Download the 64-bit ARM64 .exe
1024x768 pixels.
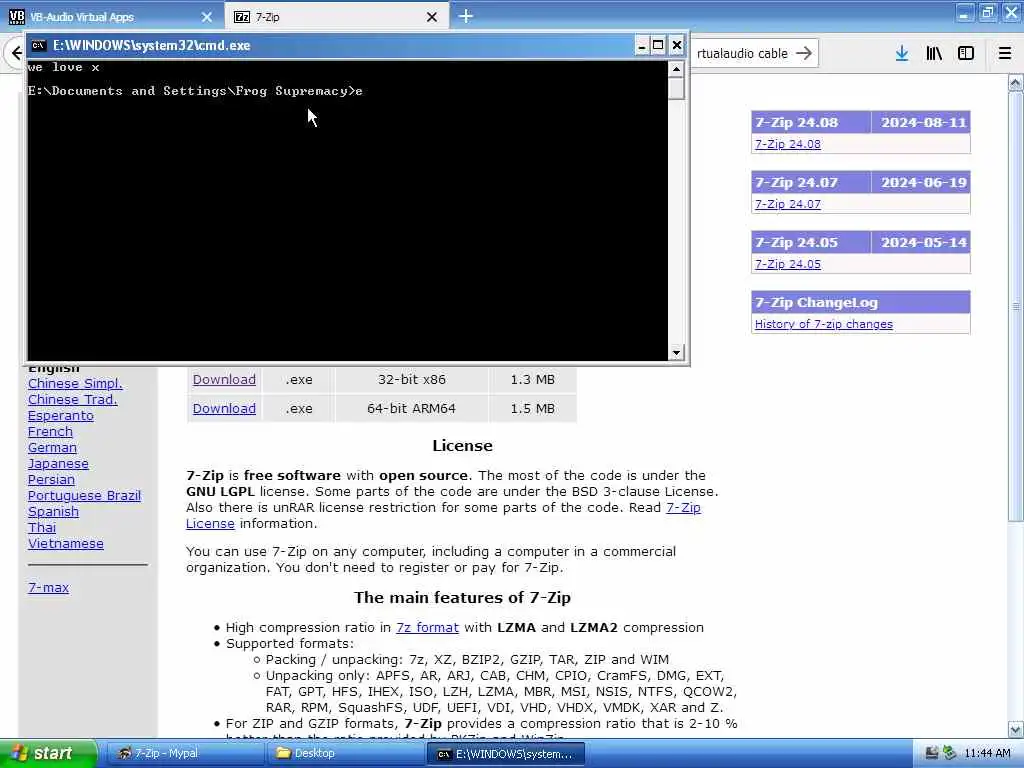(224, 409)
